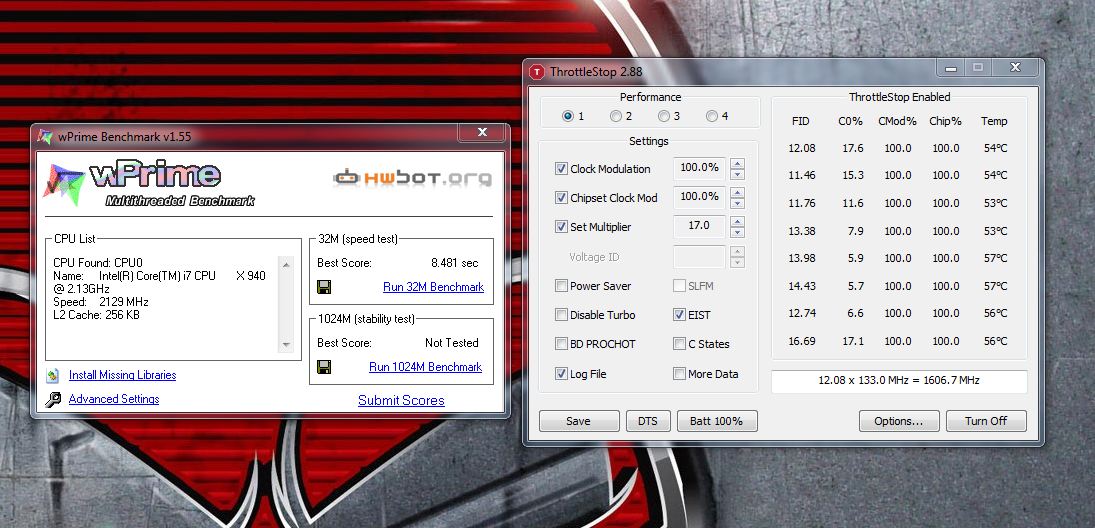
Task: Decrease Clock Modulation with the down arrow
Action: [x=737, y=175]
